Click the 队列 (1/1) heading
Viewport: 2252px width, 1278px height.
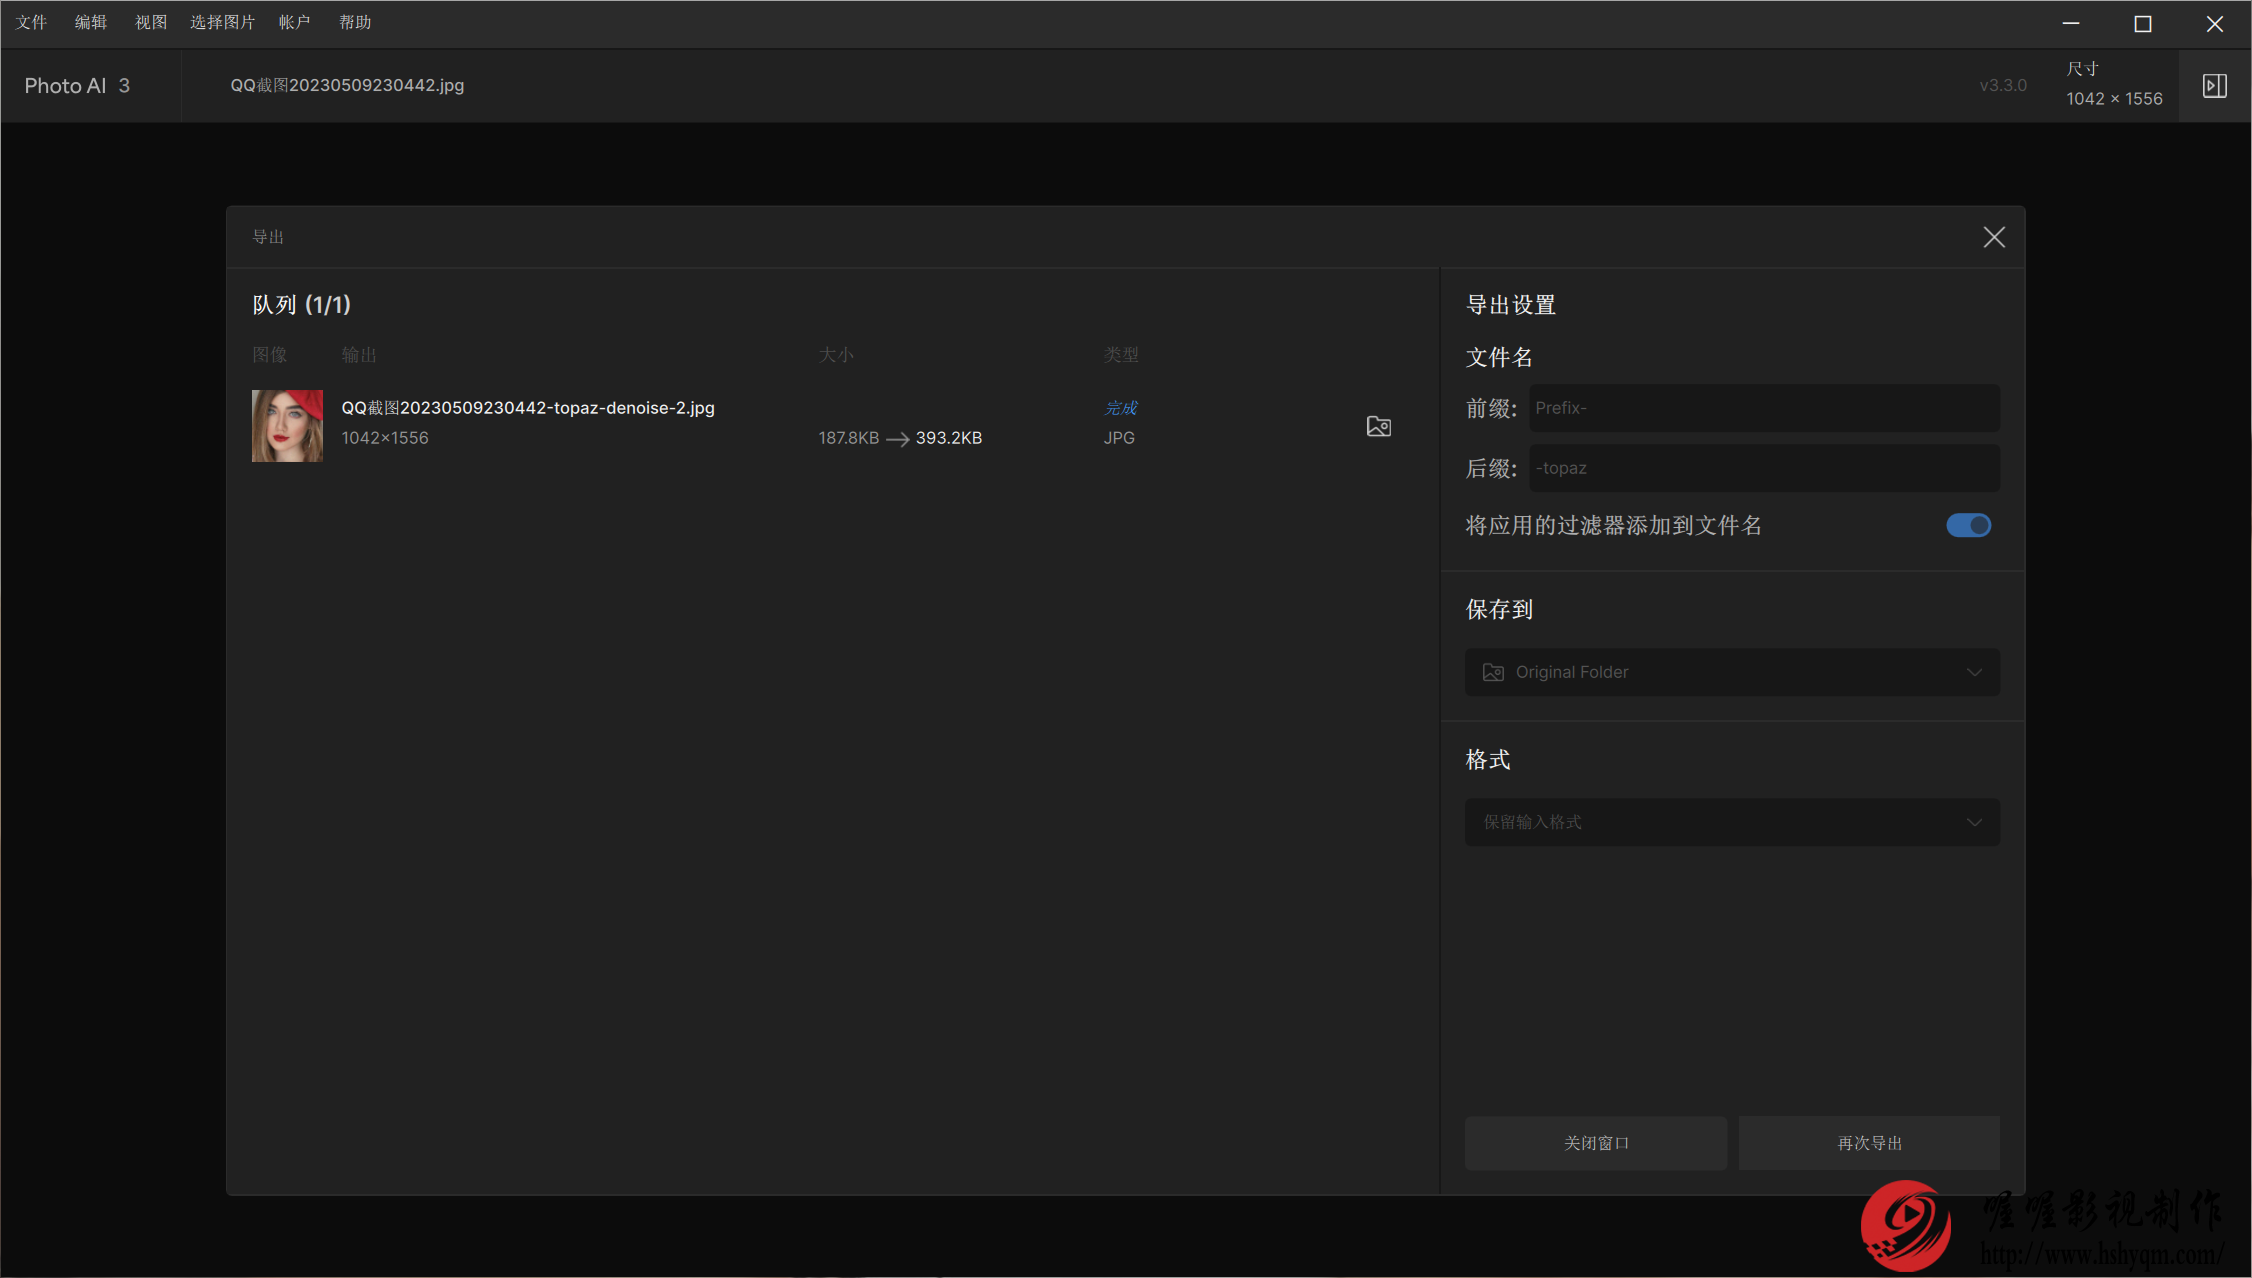(301, 305)
